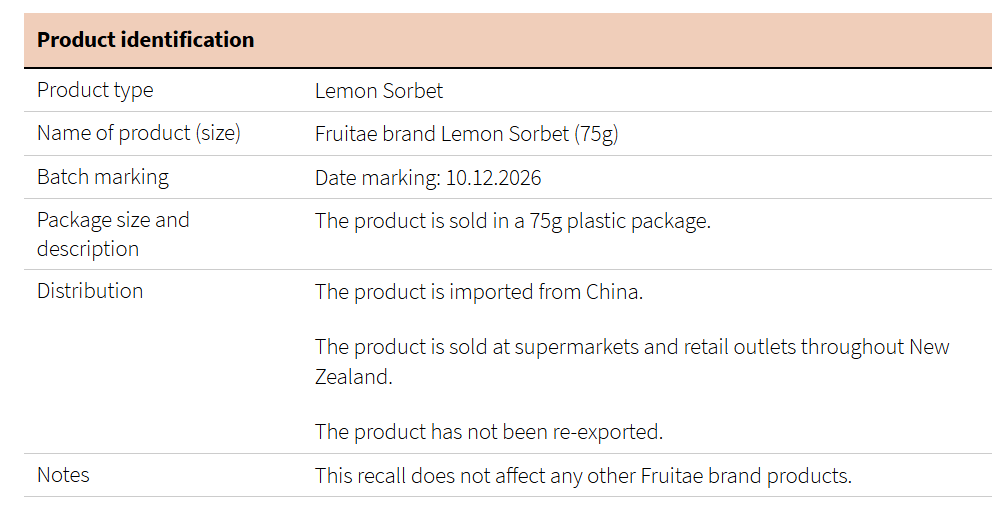The width and height of the screenshot is (994, 508).
Task: Click the Date marking 10.12.2026 value
Action: click(x=428, y=178)
